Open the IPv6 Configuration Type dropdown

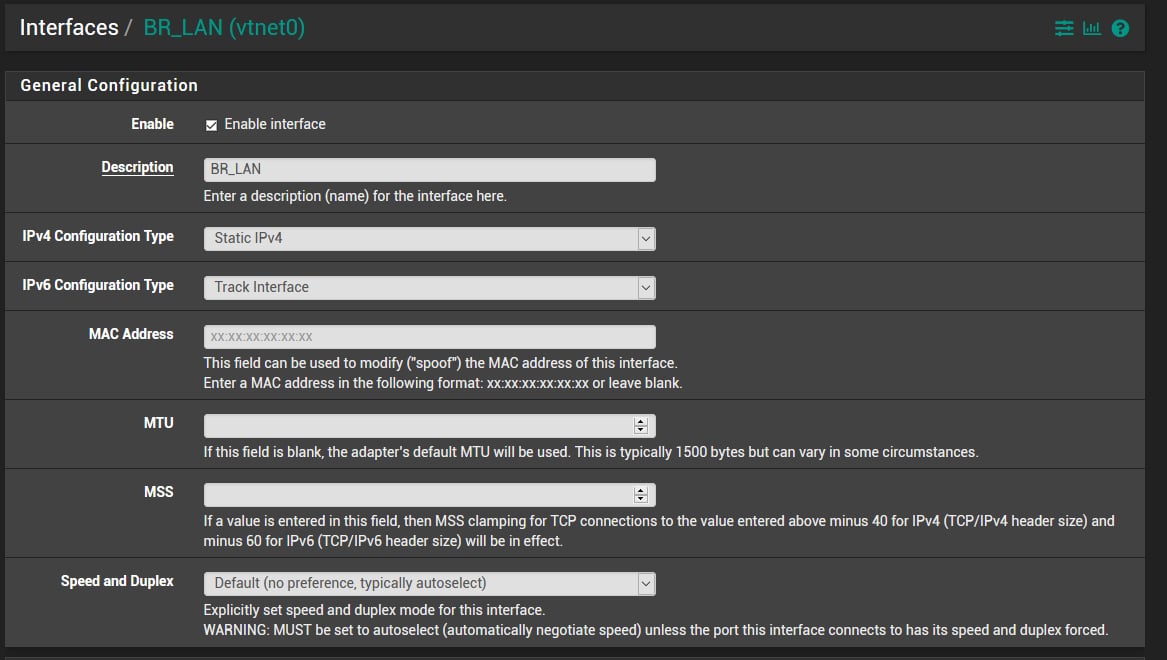[429, 288]
